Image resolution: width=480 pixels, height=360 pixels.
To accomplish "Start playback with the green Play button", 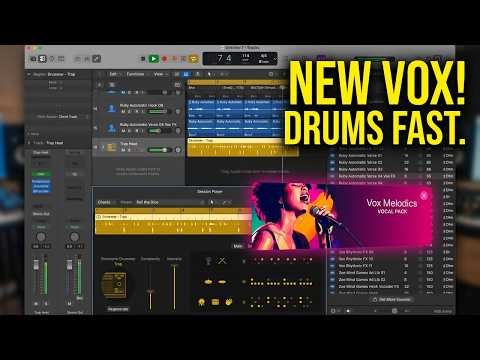I will 154,59.
